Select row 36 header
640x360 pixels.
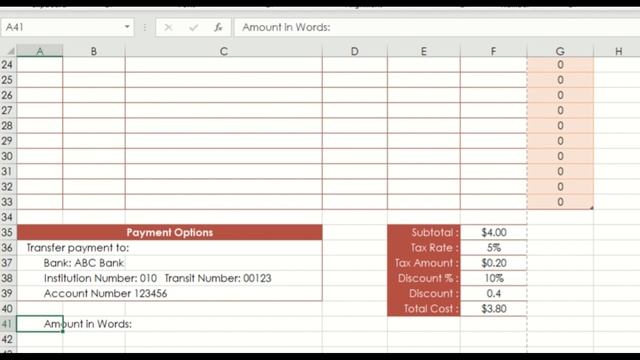(8, 248)
